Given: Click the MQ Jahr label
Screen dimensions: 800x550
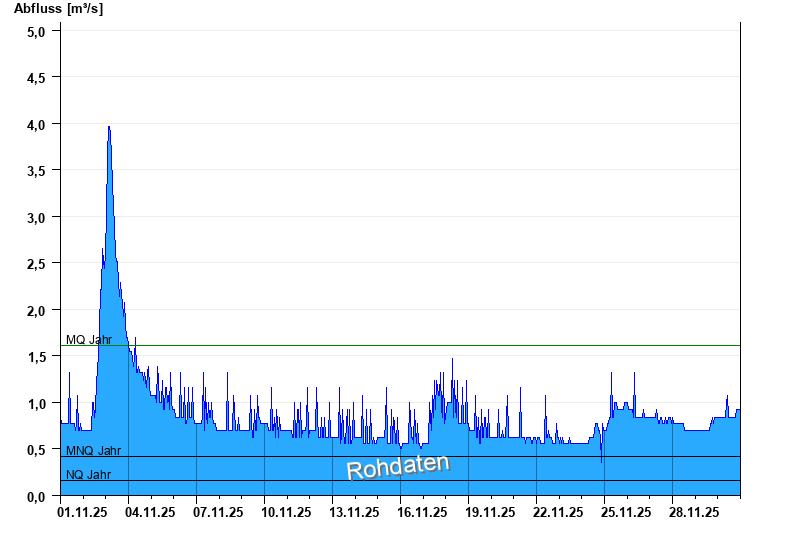Looking at the screenshot, I should (x=89, y=340).
